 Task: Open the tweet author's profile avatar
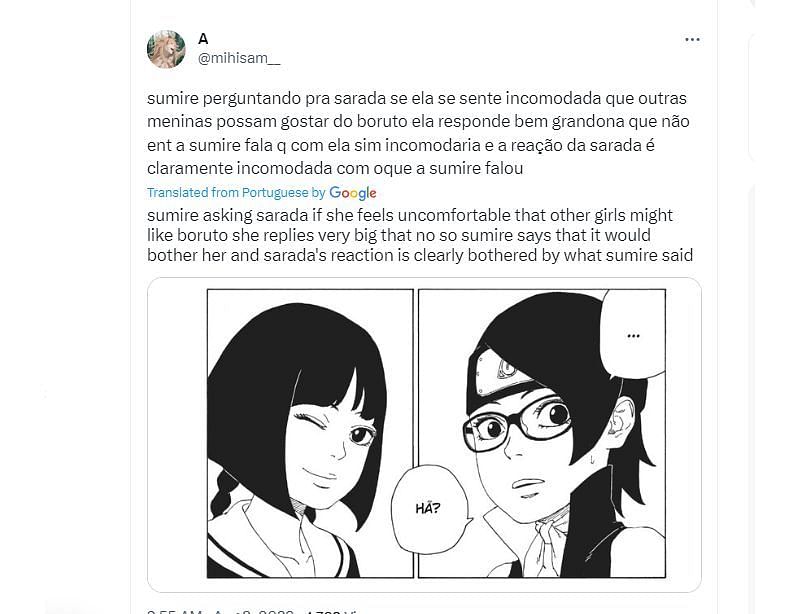[x=166, y=49]
